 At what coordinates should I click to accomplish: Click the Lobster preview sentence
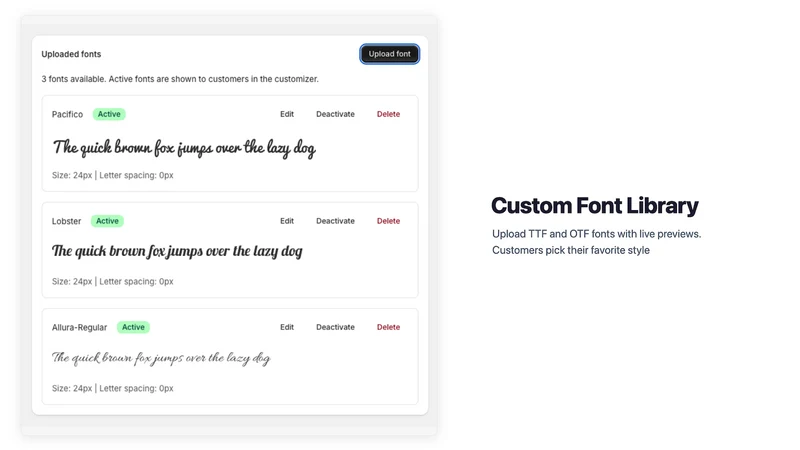[177, 251]
